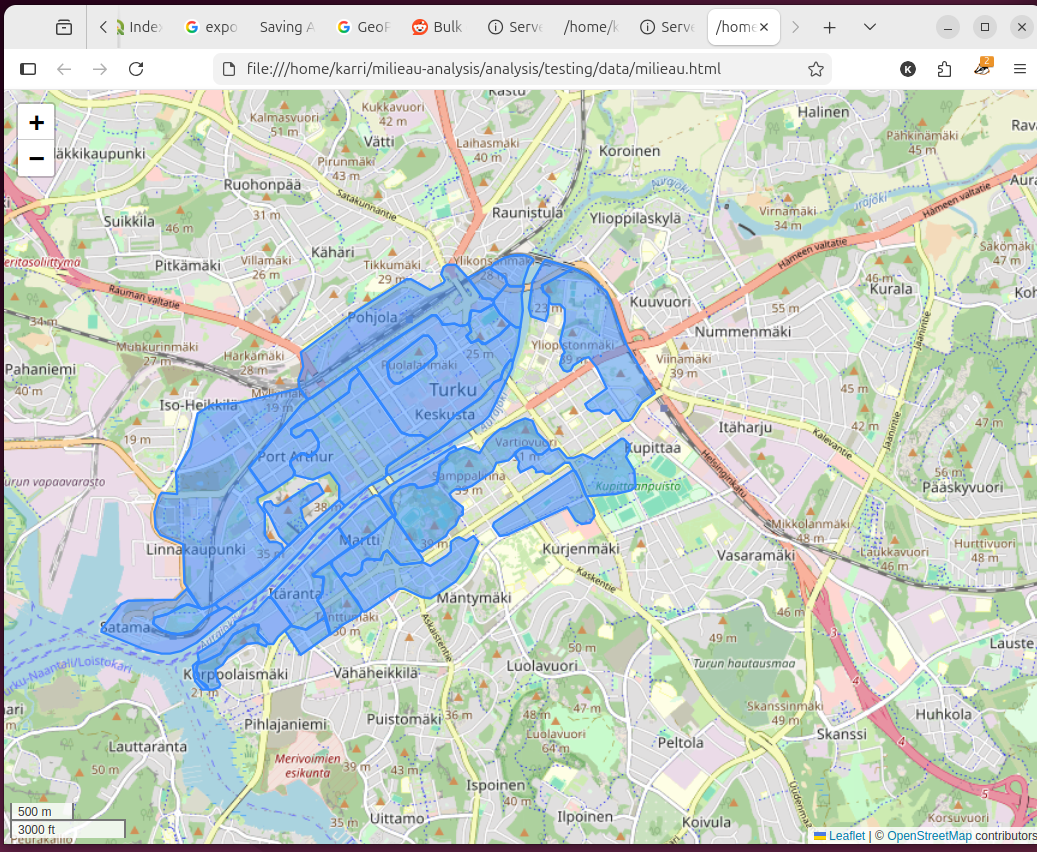This screenshot has width=1037, height=852.
Task: Click the address bar URL field
Action: pyautogui.click(x=500, y=69)
